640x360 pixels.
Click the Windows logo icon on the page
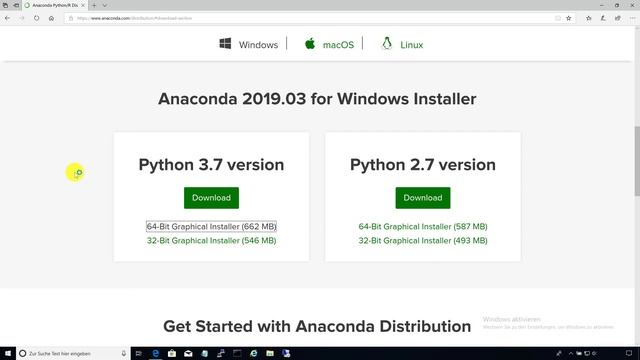tap(225, 44)
